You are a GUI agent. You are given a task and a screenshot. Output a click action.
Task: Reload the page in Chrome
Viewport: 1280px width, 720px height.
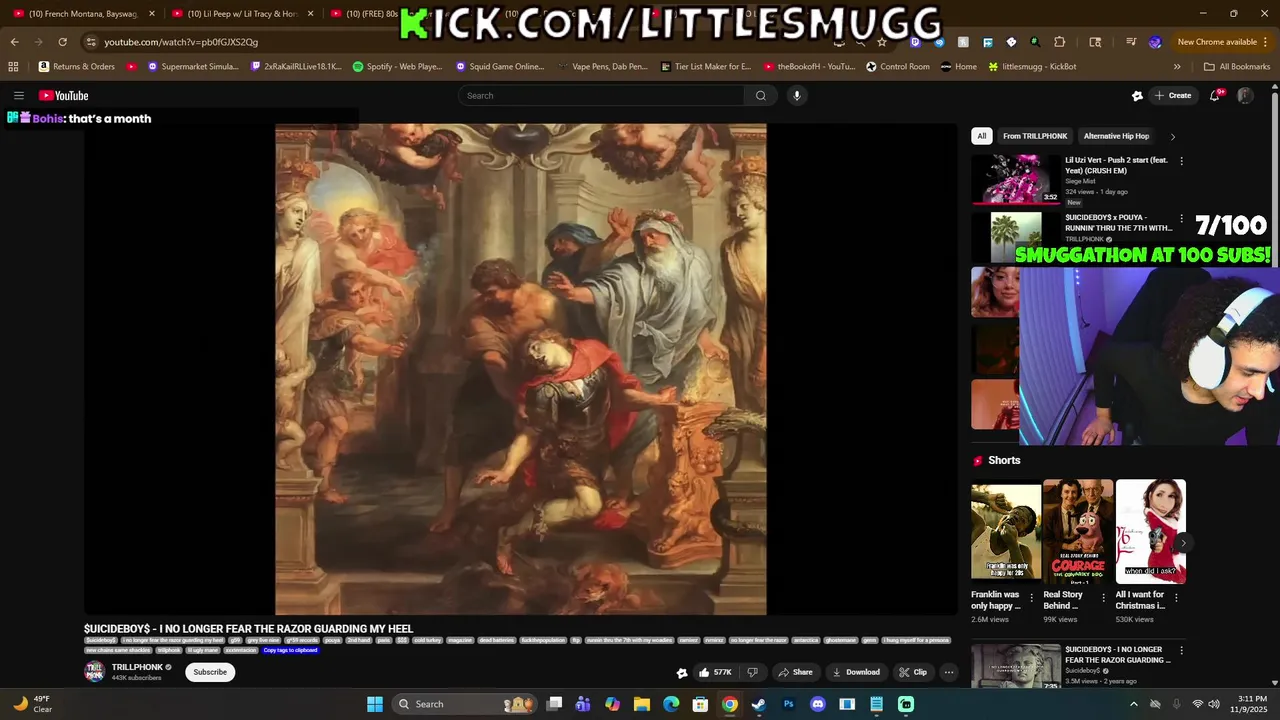coord(62,42)
